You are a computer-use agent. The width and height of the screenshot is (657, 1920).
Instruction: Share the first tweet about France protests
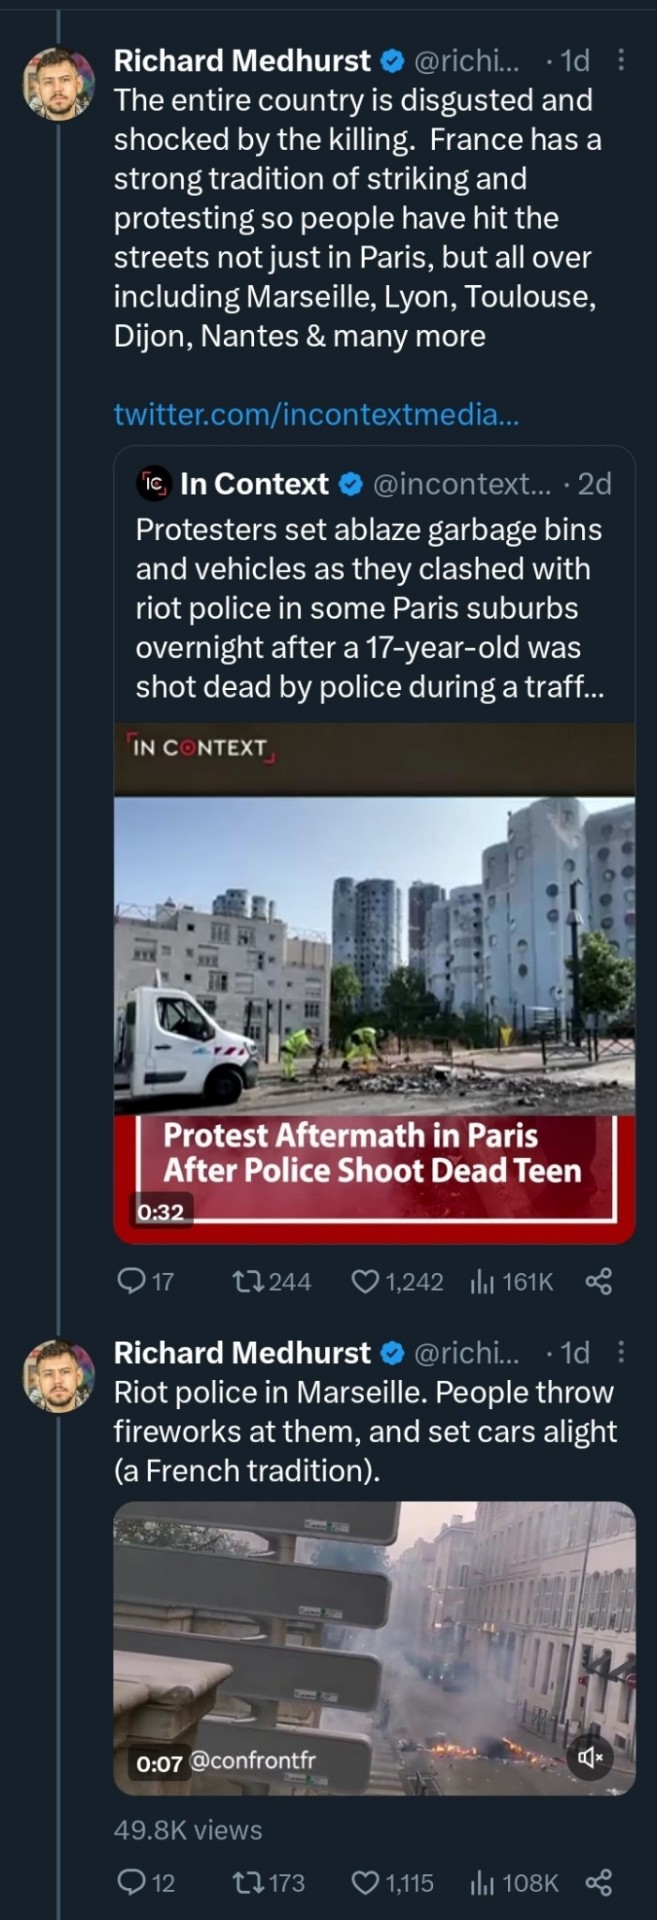pos(598,1281)
